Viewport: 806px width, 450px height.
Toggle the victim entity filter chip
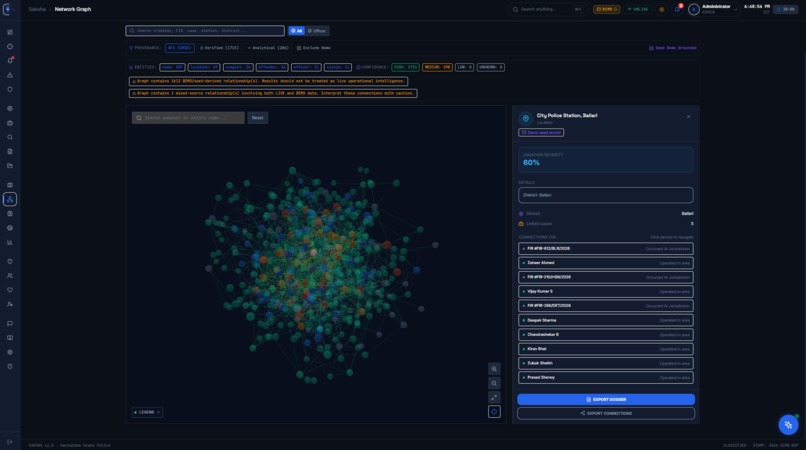pos(338,67)
